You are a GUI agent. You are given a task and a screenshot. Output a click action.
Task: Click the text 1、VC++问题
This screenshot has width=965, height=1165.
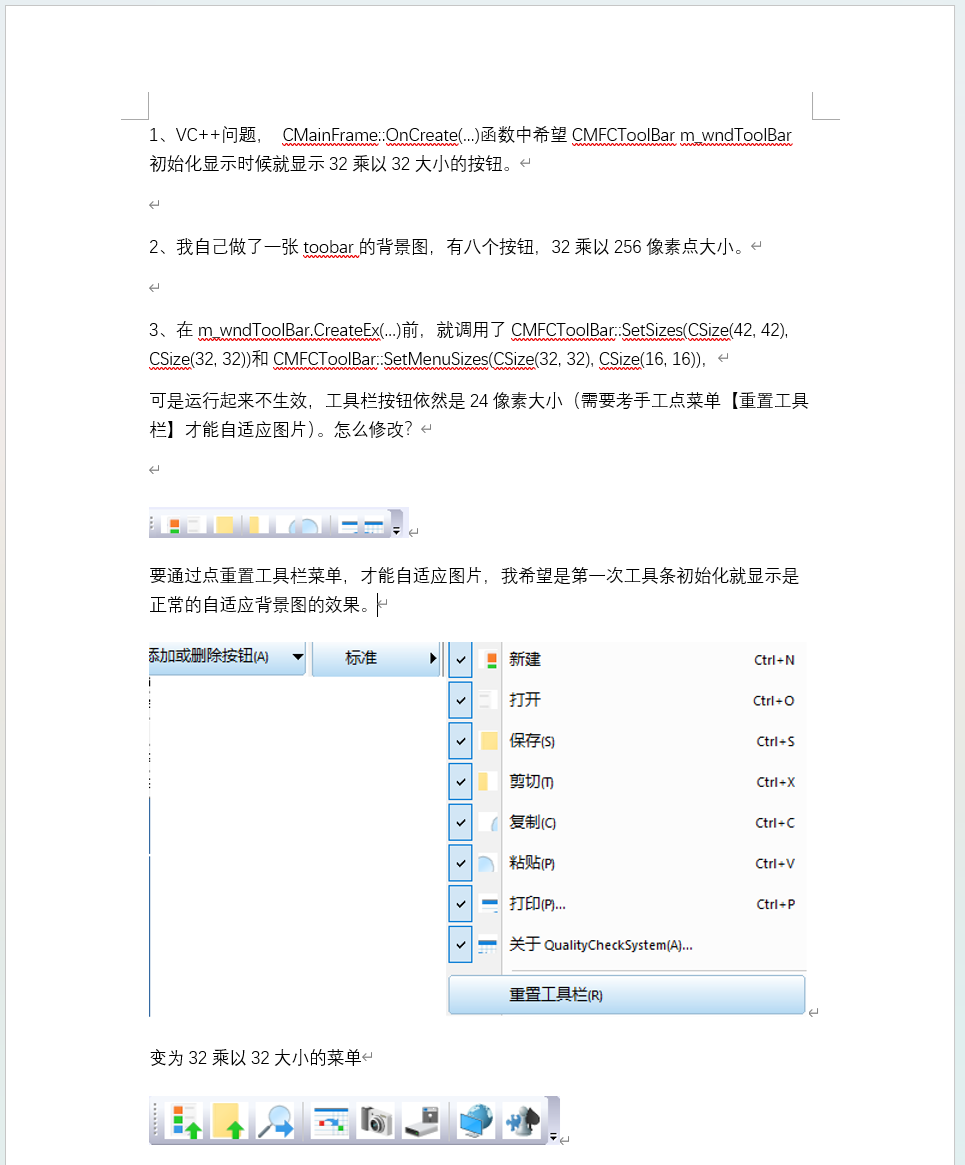coord(203,135)
